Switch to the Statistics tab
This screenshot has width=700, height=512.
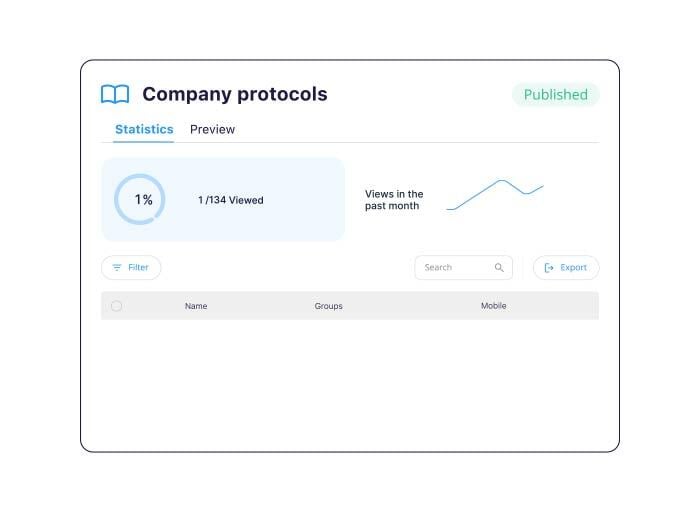[144, 130]
